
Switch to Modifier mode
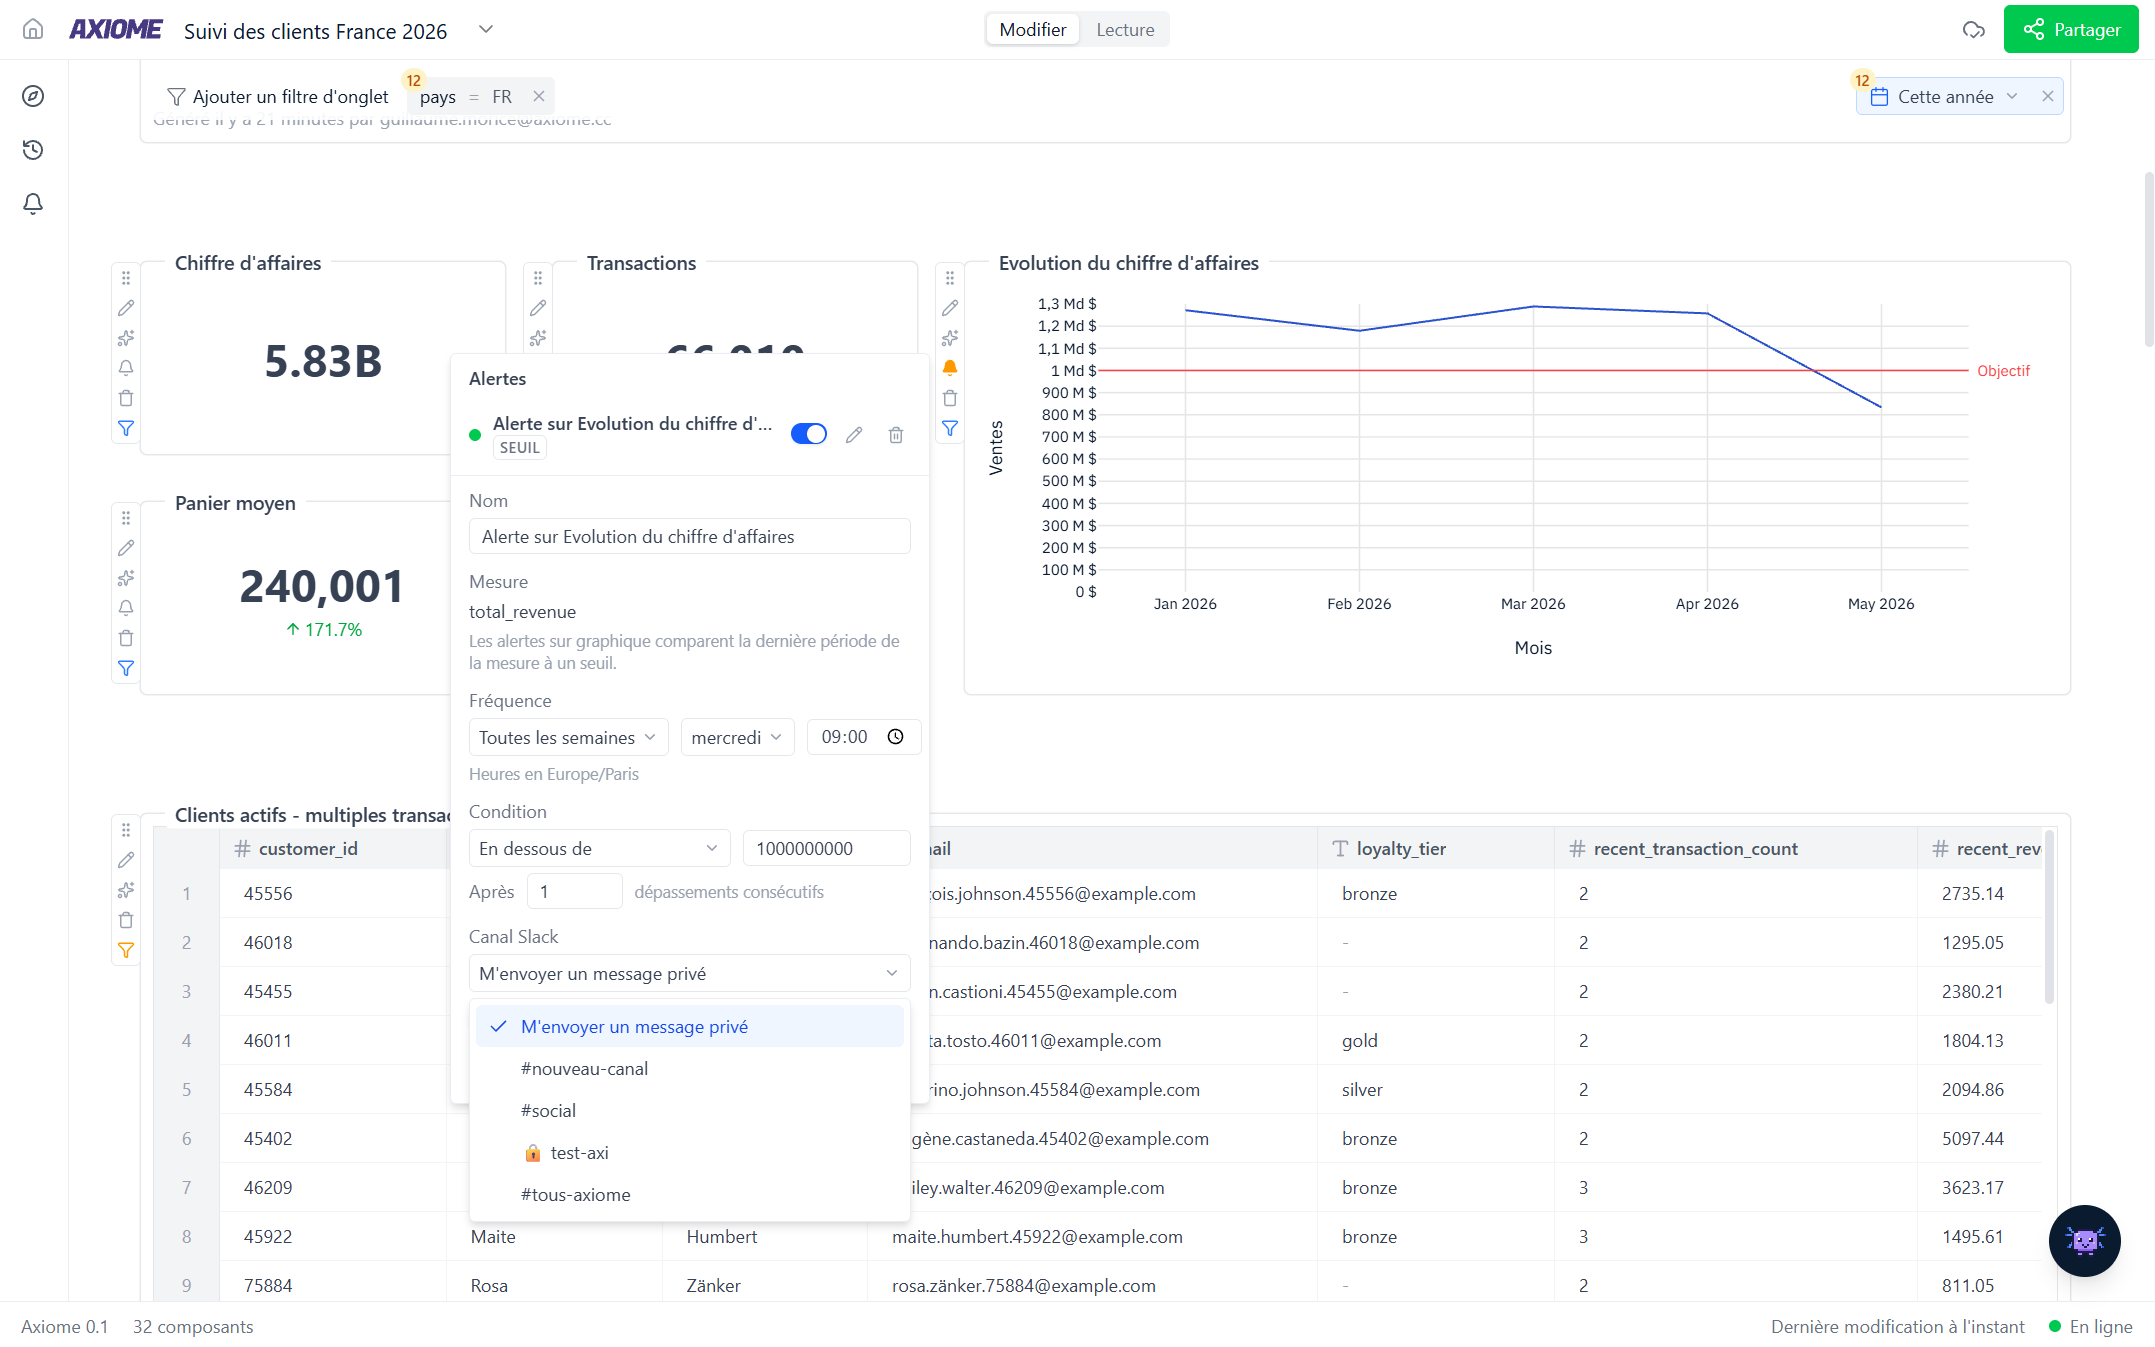tap(1032, 30)
